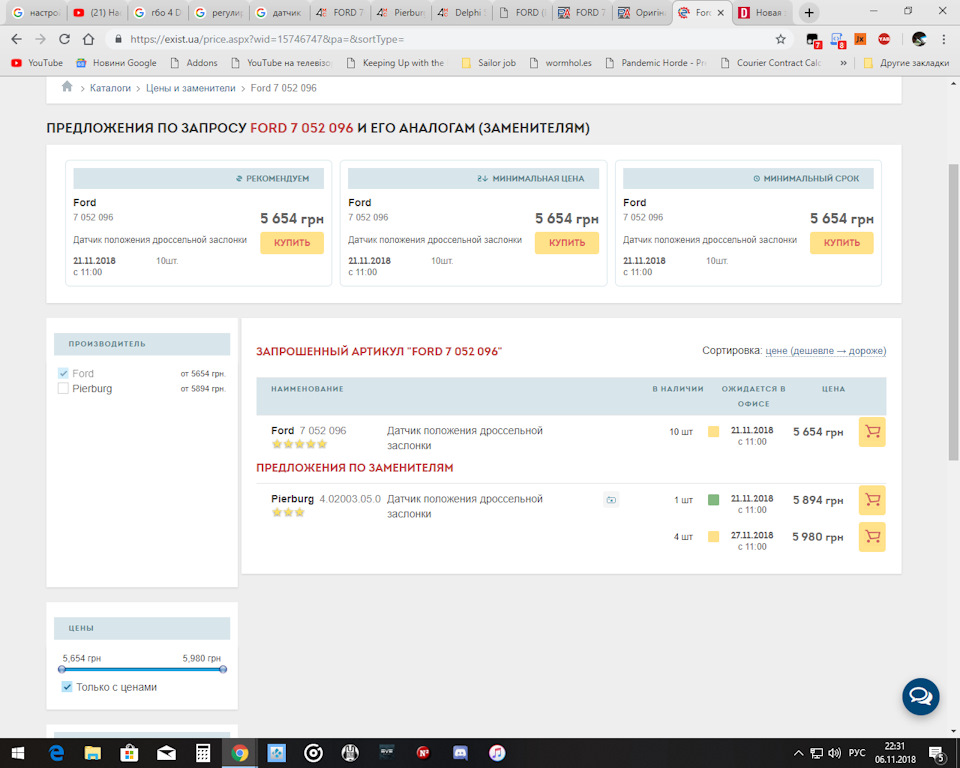Switch to the YouTube "(21)" tab

[x=98, y=12]
